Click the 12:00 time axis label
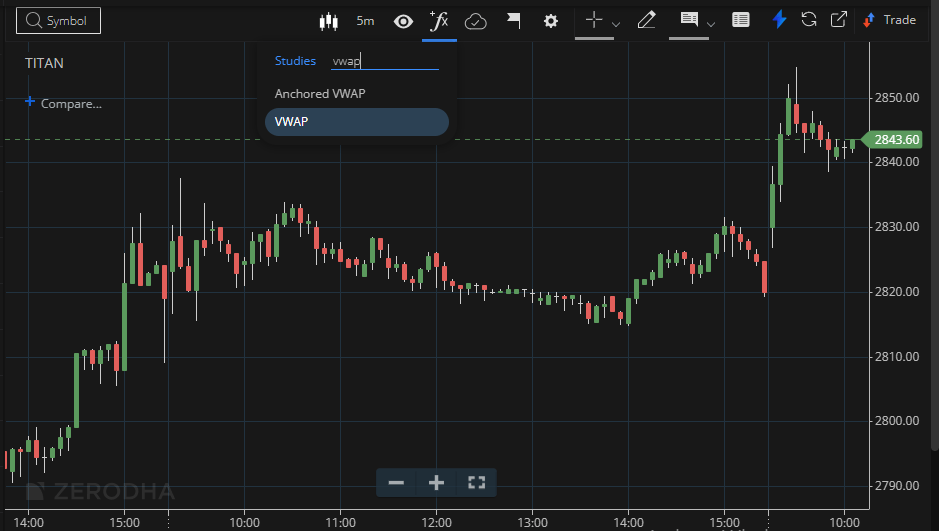Screen dimensions: 939x531 point(436,523)
